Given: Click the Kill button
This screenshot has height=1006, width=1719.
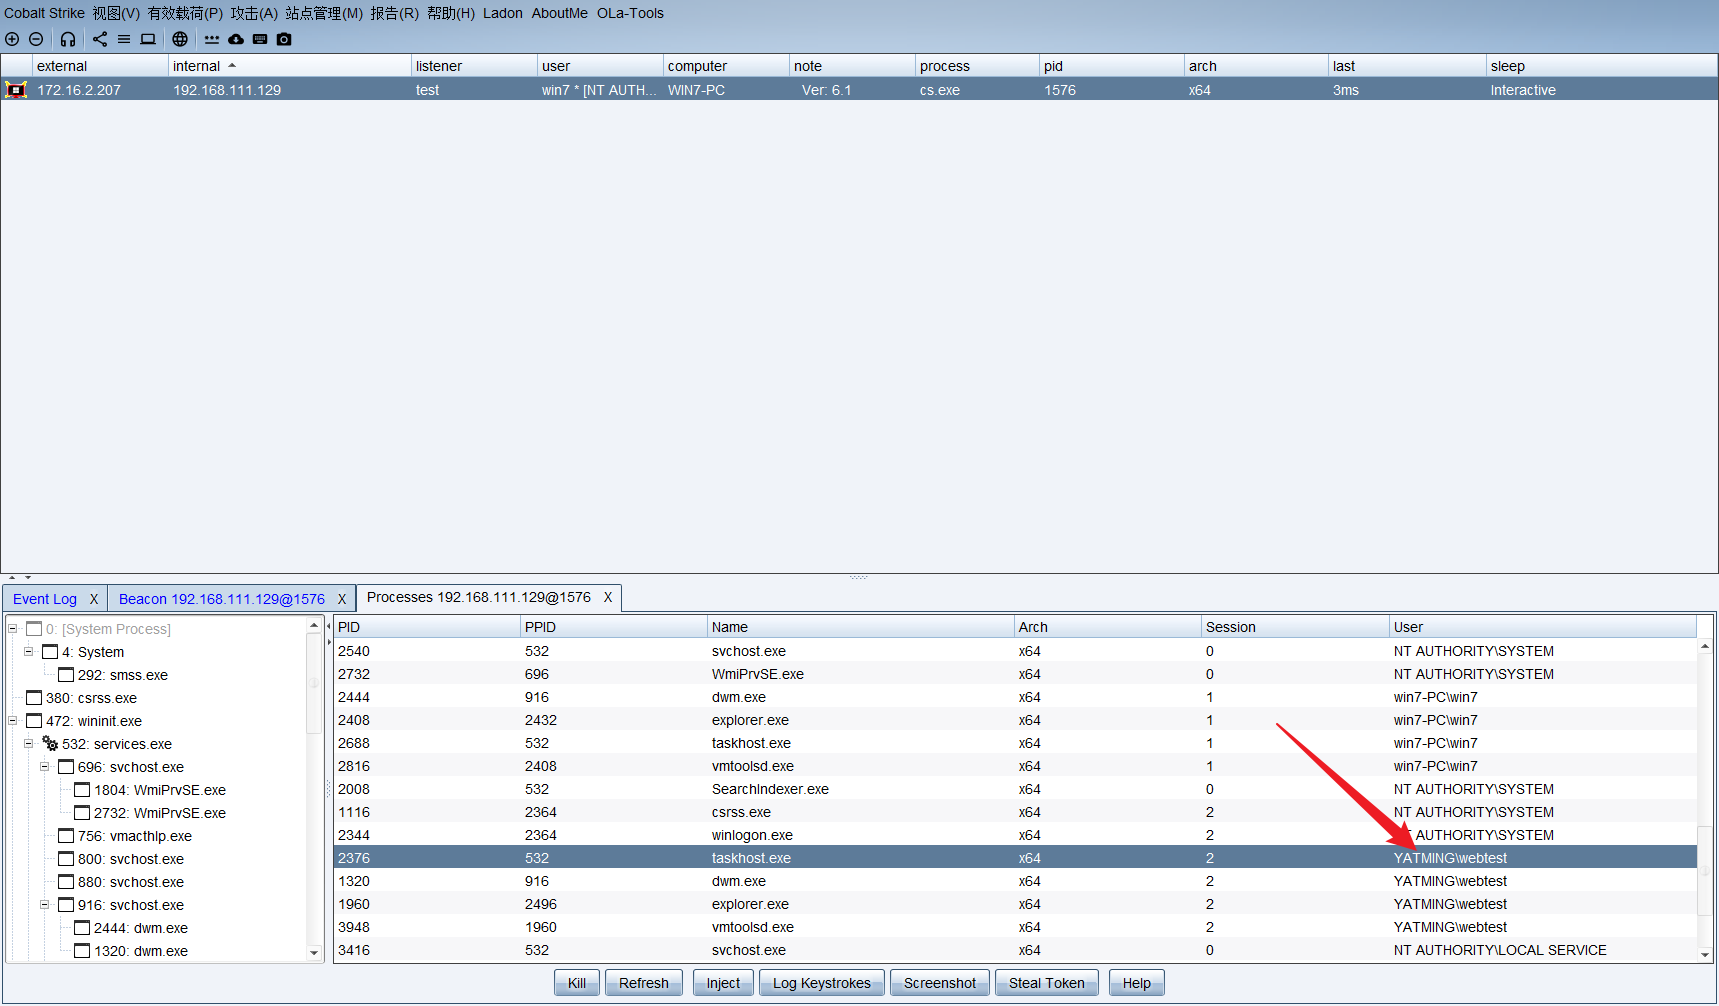Looking at the screenshot, I should coord(577,983).
